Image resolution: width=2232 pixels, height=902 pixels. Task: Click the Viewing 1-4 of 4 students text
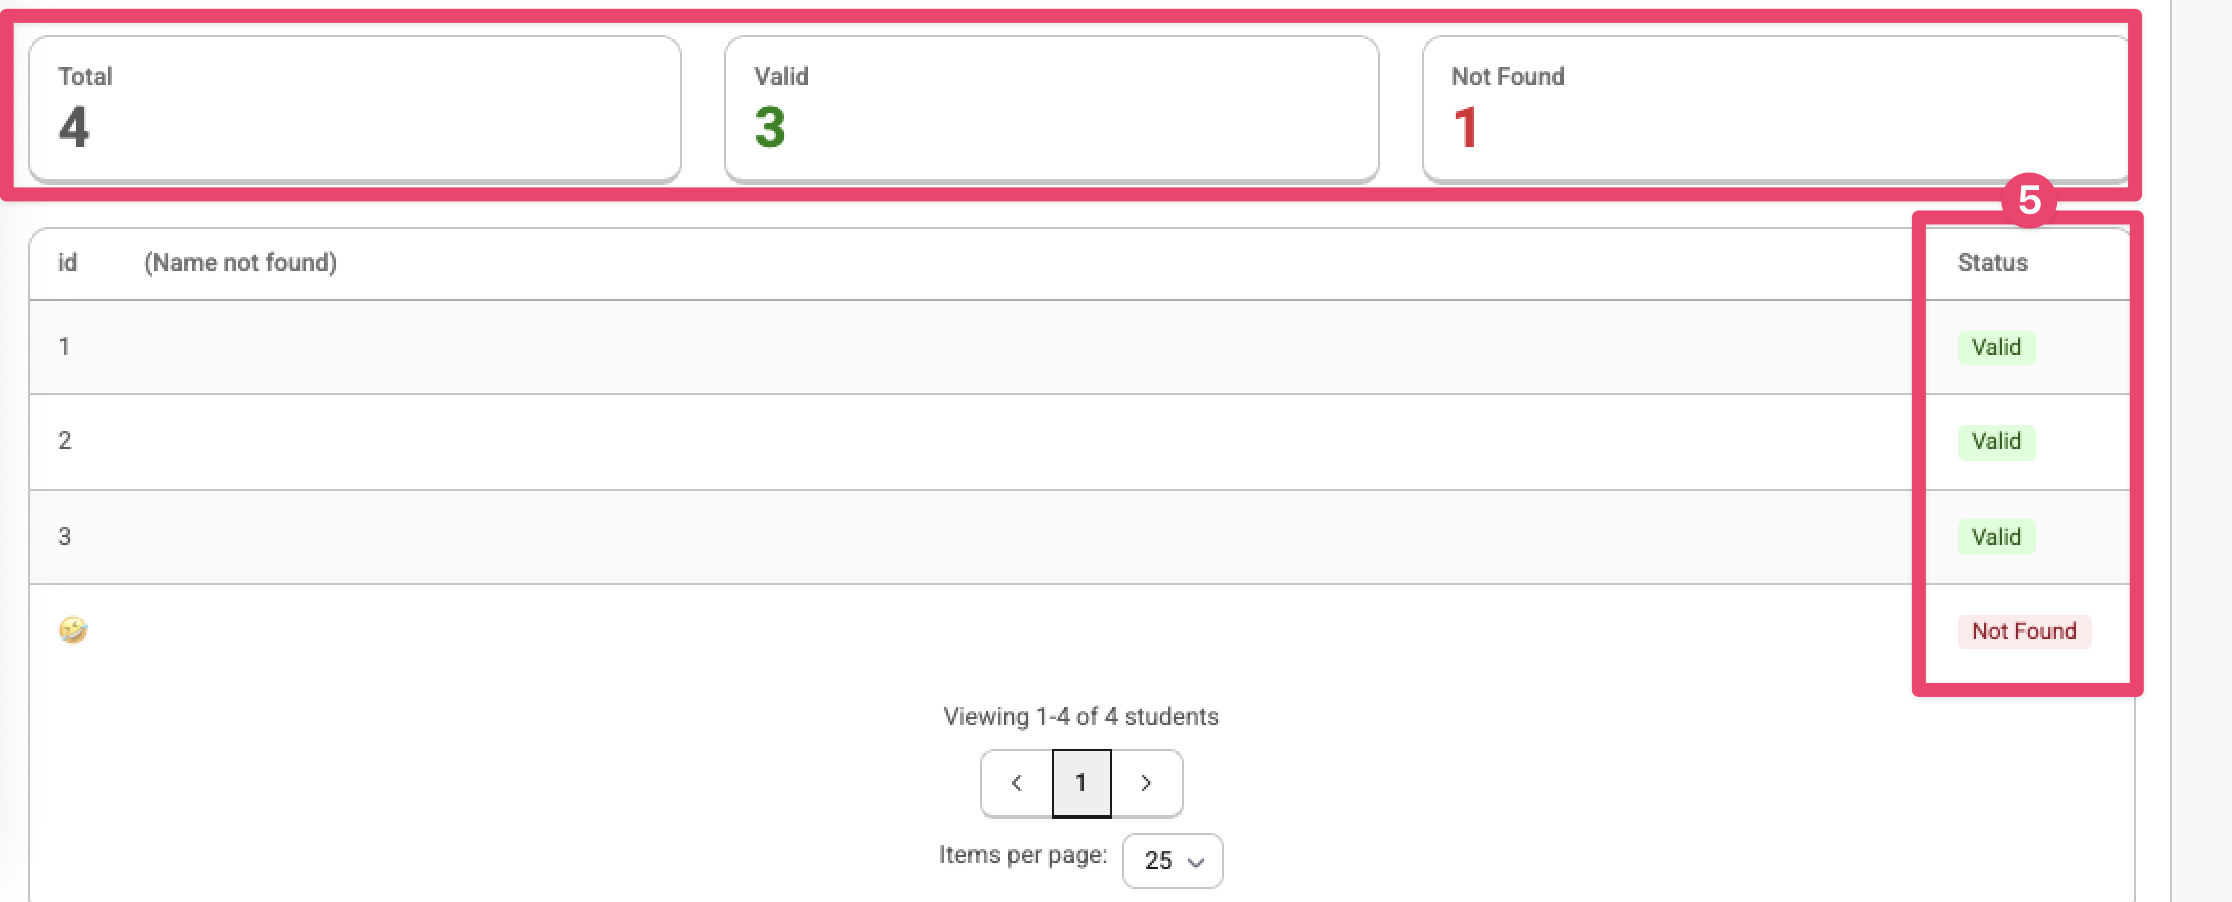[x=1080, y=716]
